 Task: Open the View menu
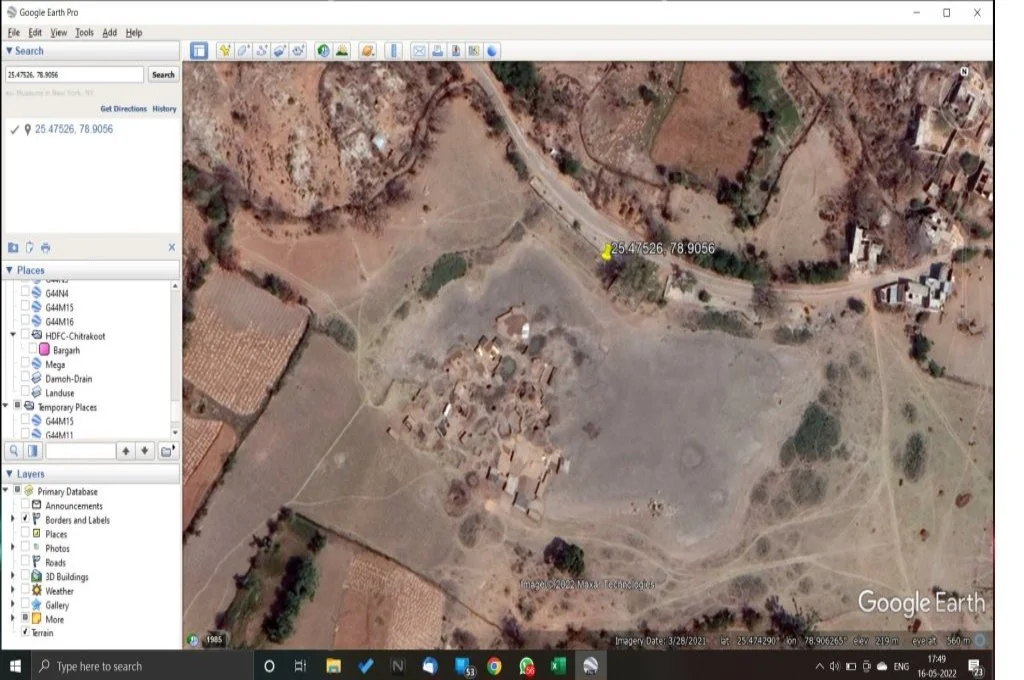(58, 31)
